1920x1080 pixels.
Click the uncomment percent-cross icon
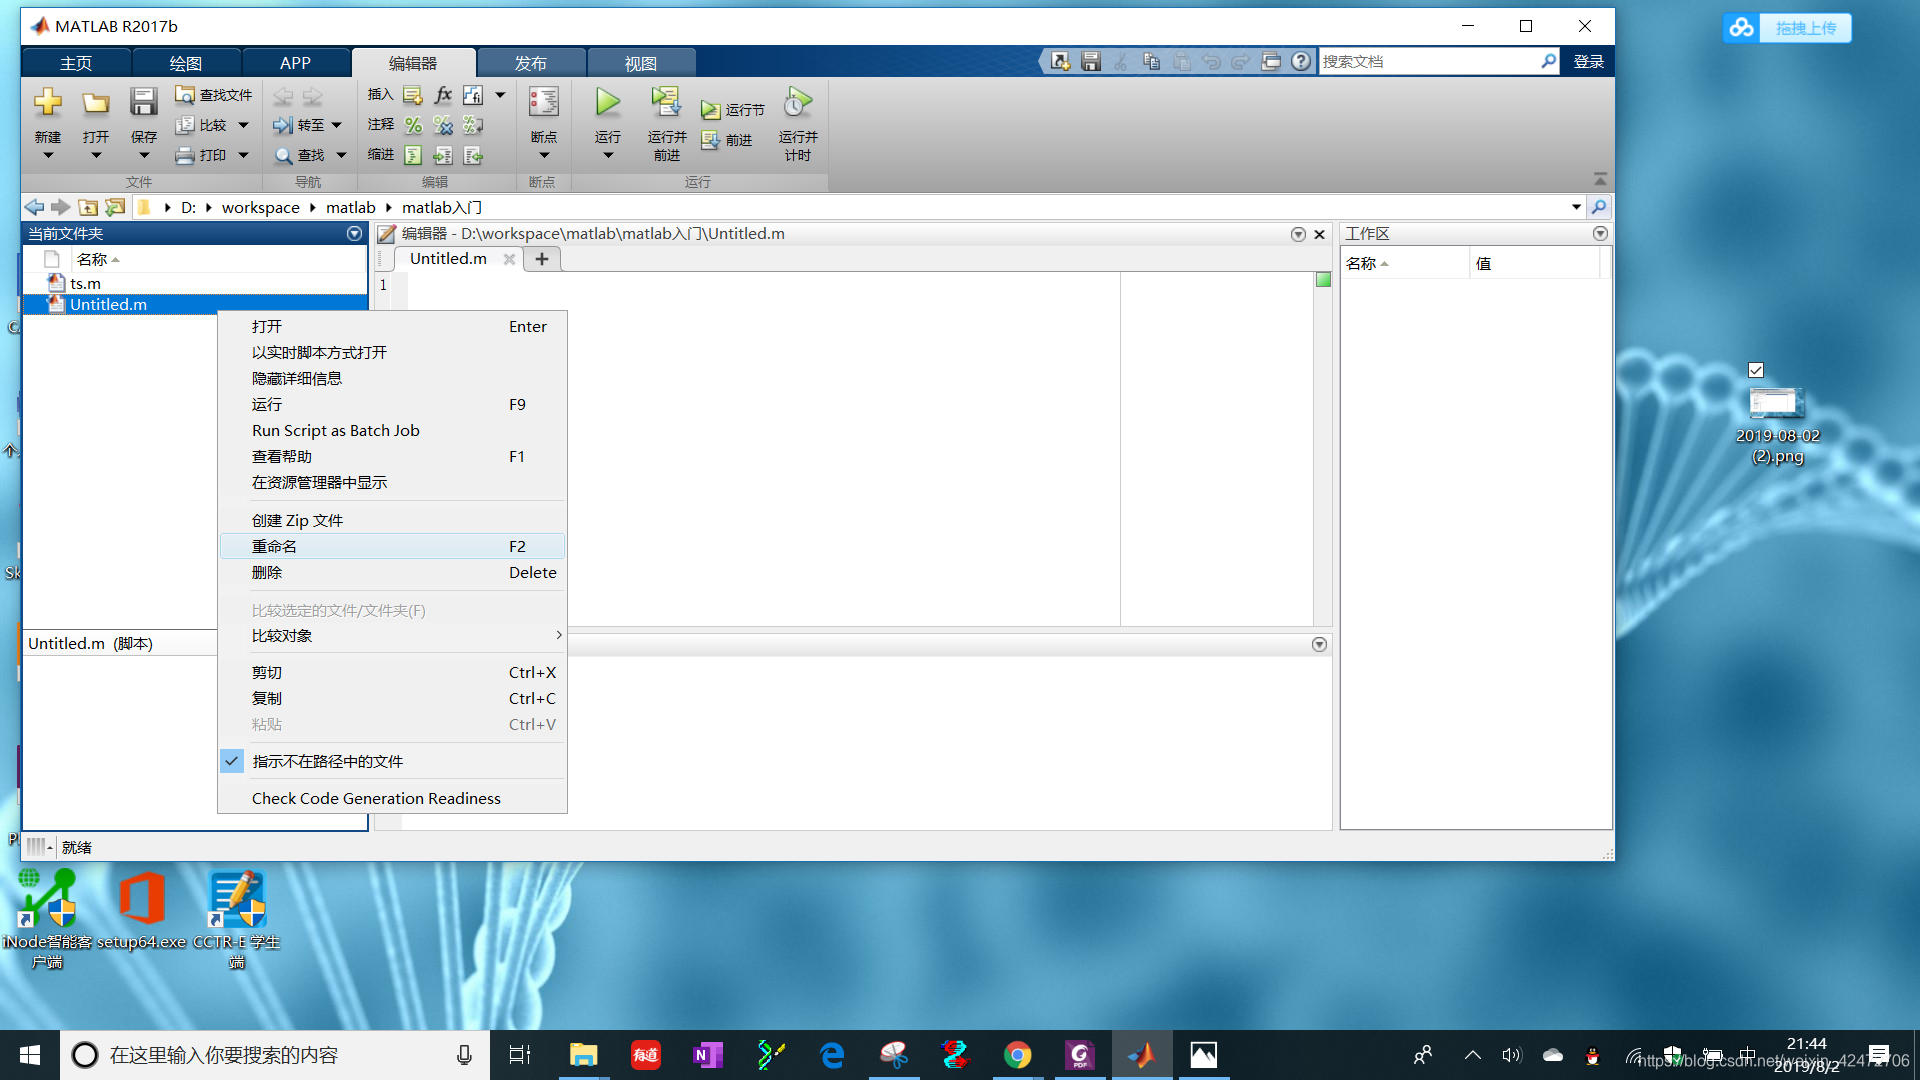click(x=443, y=125)
